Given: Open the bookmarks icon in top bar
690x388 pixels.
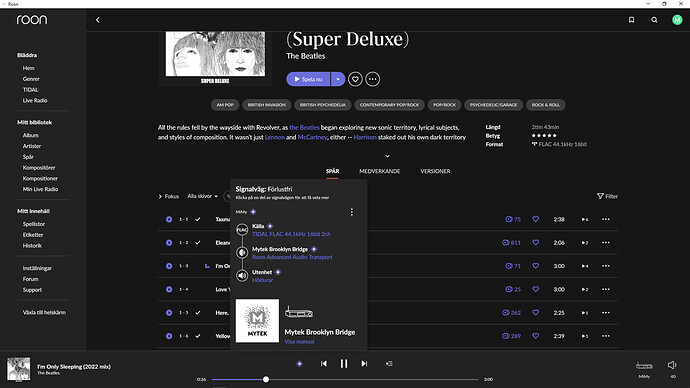Looking at the screenshot, I should pos(631,20).
